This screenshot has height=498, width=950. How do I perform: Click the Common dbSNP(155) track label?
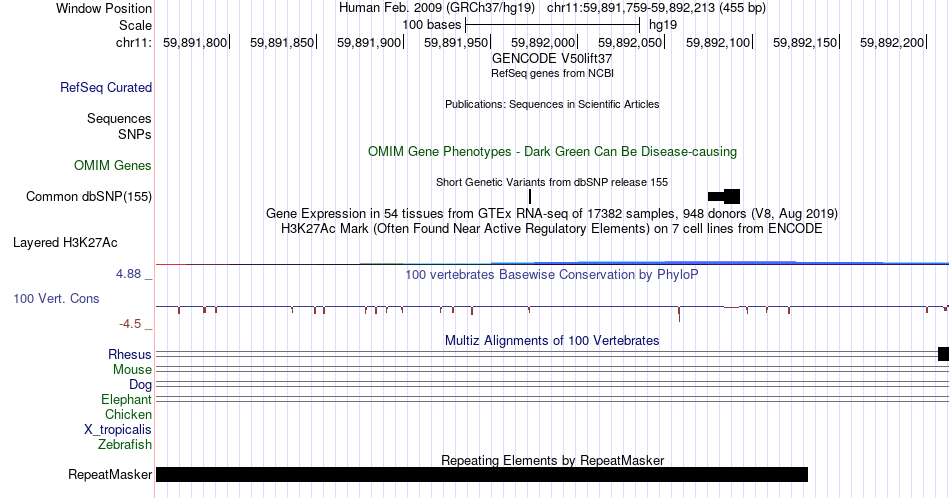click(89, 196)
